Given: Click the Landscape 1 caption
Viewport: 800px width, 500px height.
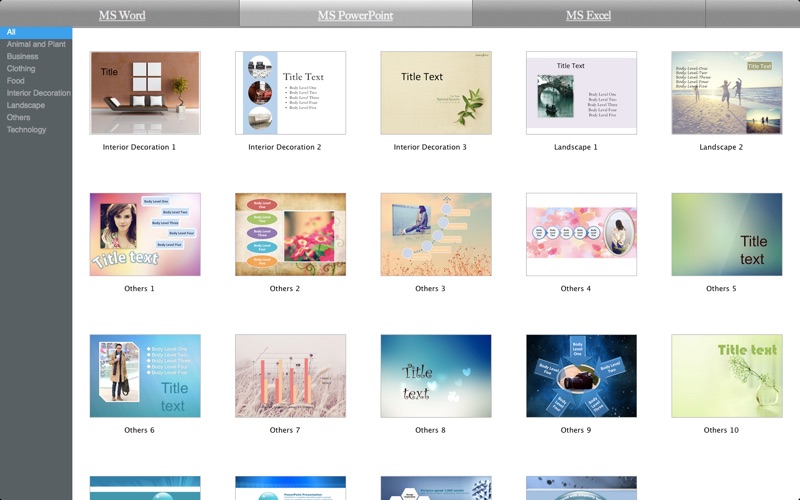Looking at the screenshot, I should coord(576,147).
